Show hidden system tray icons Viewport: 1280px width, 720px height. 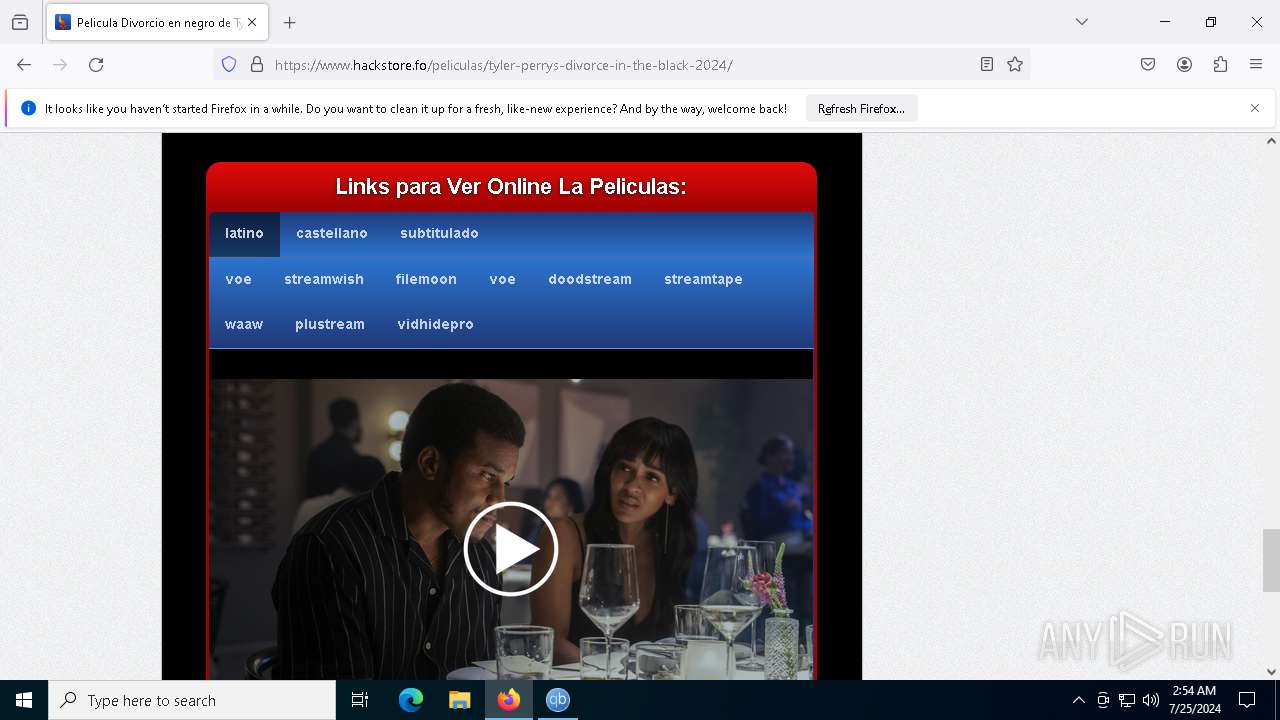point(1078,700)
